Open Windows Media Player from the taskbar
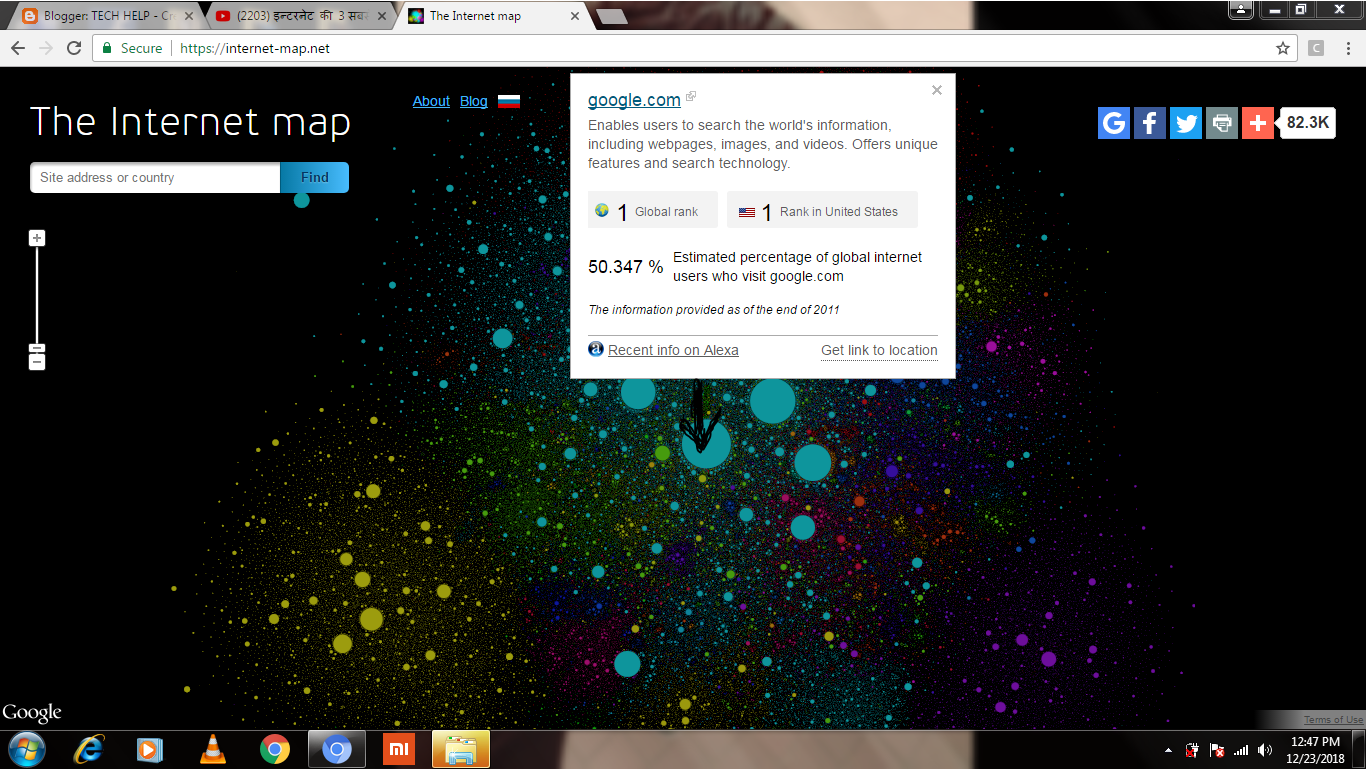The height and width of the screenshot is (769, 1366). click(x=150, y=749)
